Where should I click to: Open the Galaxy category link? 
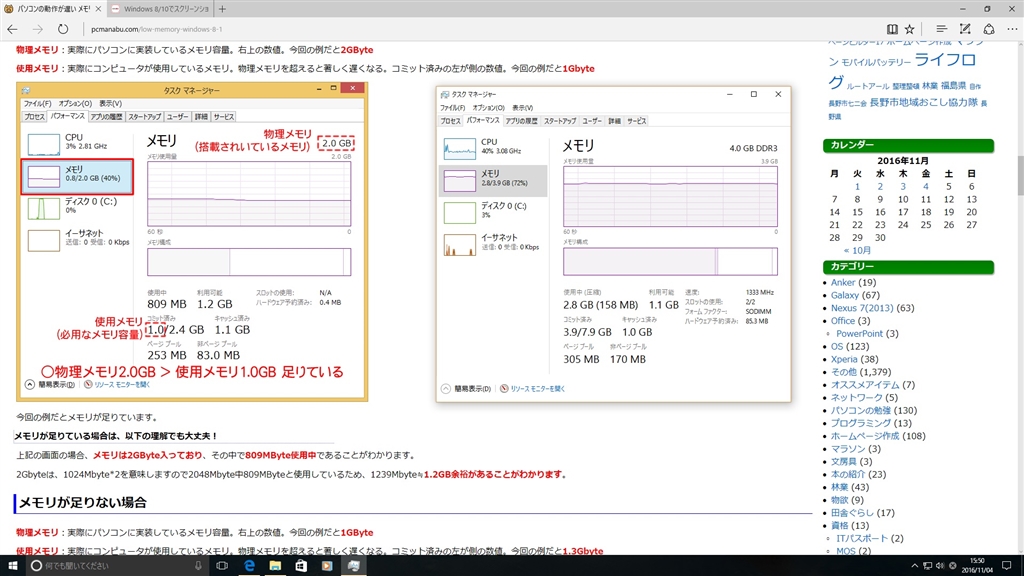pyautogui.click(x=844, y=295)
